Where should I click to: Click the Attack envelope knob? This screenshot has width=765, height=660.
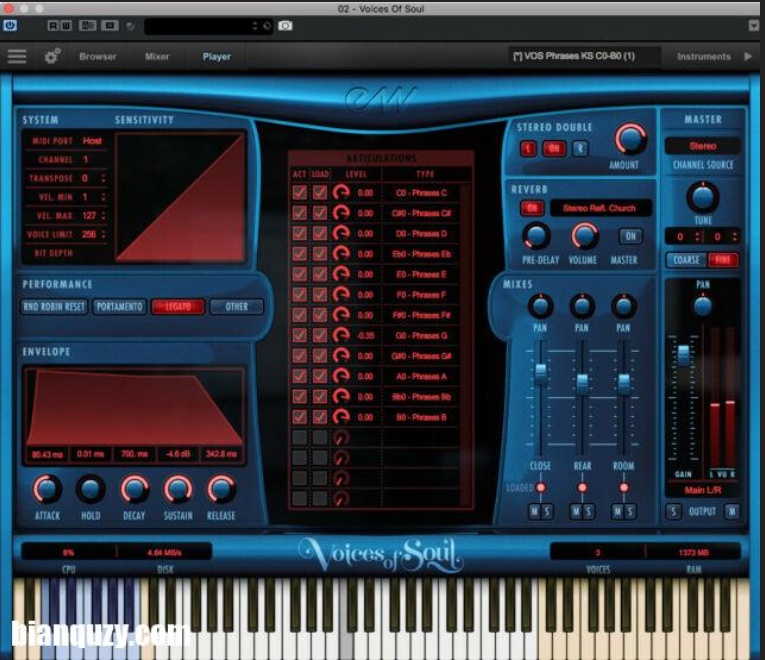pos(47,489)
